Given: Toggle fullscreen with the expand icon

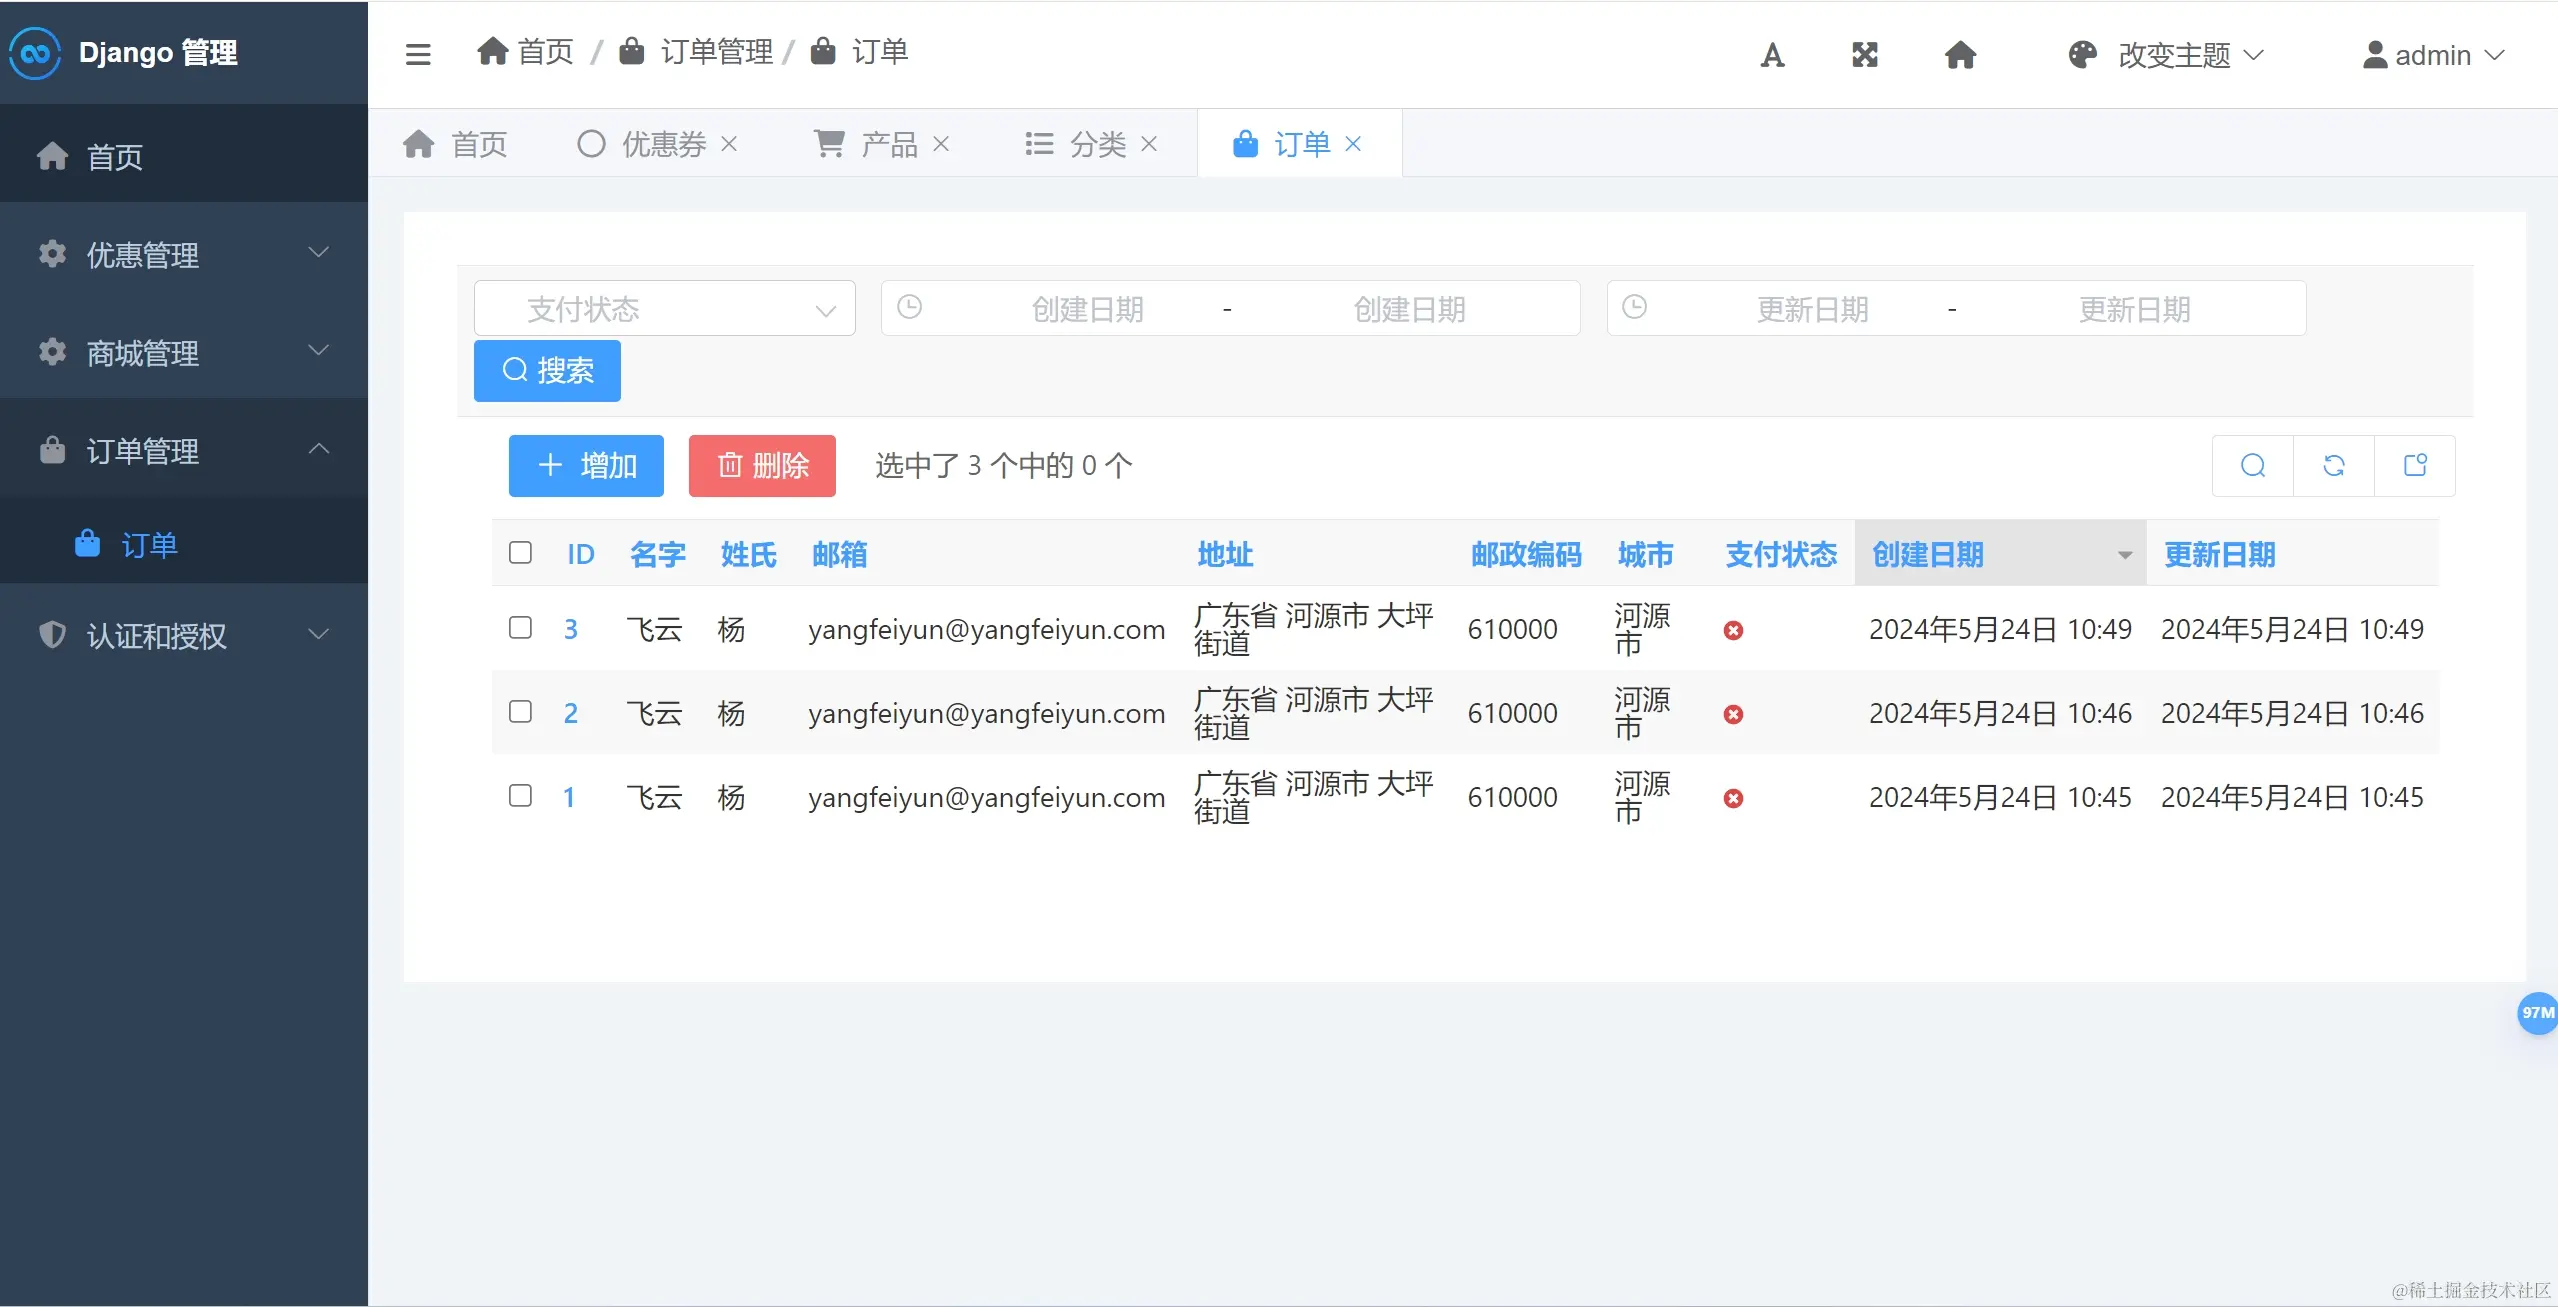Looking at the screenshot, I should click(1865, 55).
